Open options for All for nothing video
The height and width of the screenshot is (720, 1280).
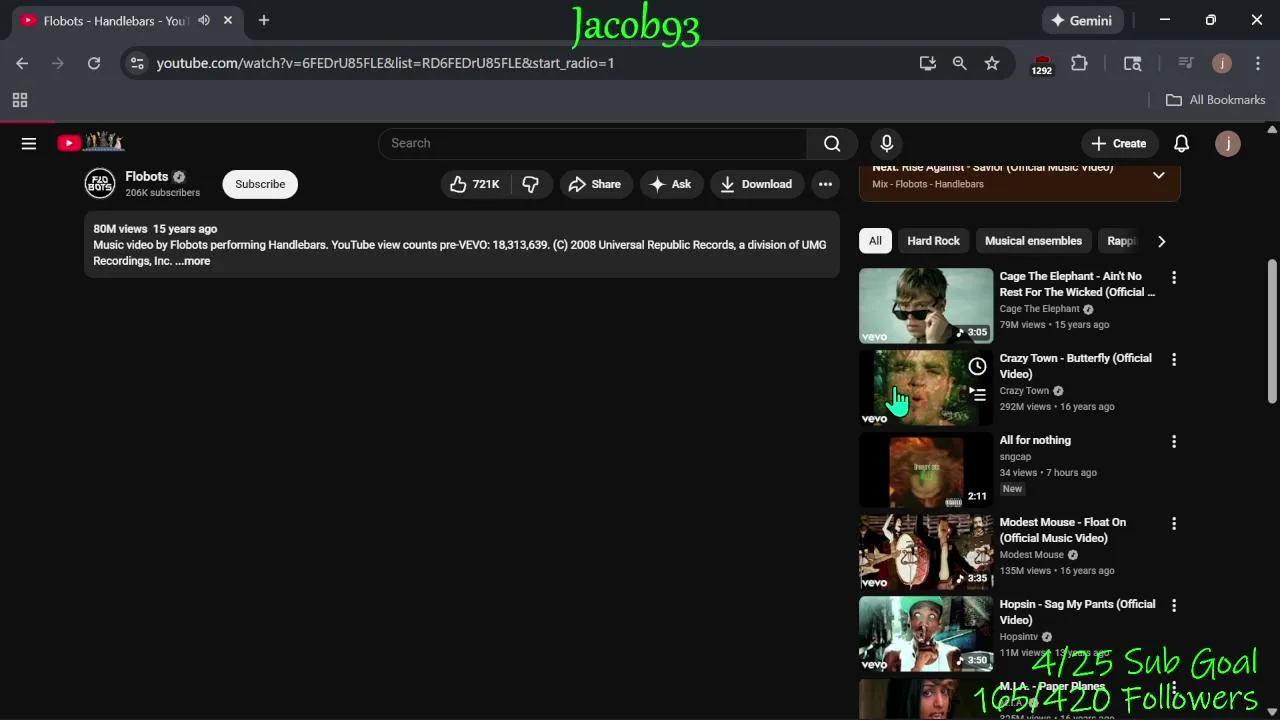point(1174,441)
